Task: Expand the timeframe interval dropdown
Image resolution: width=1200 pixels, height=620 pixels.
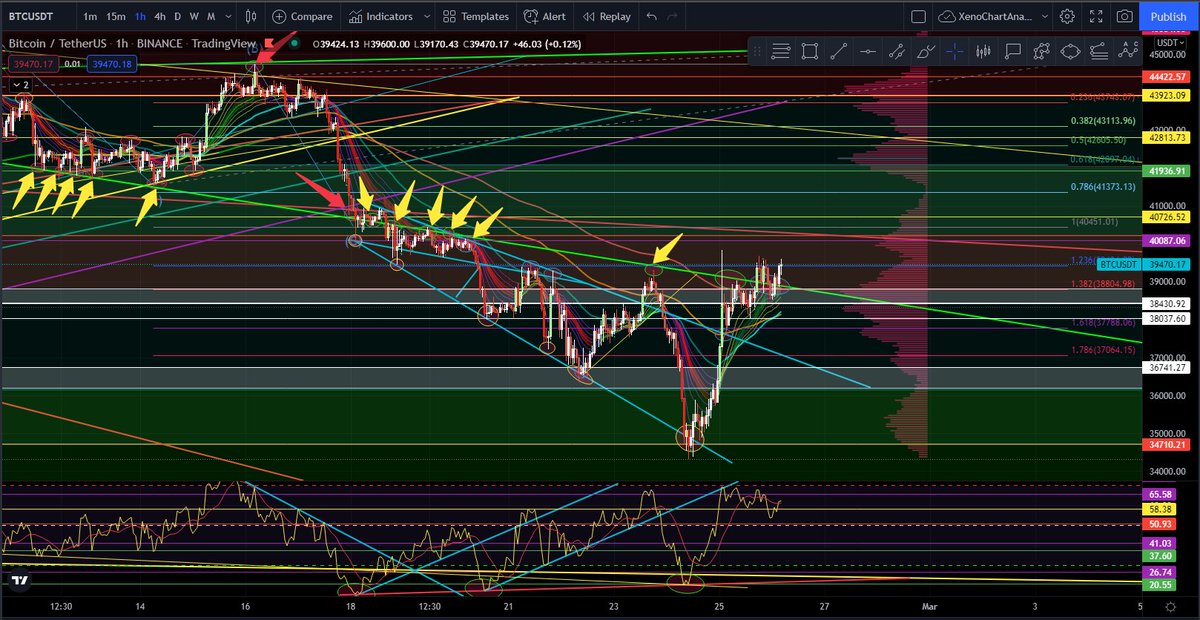Action: pos(227,16)
